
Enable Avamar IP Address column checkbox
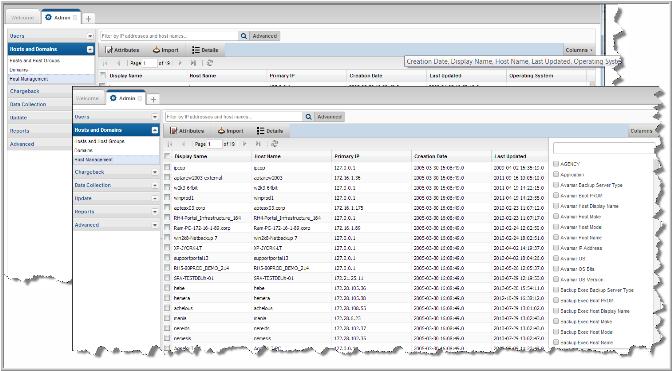pyautogui.click(x=556, y=248)
